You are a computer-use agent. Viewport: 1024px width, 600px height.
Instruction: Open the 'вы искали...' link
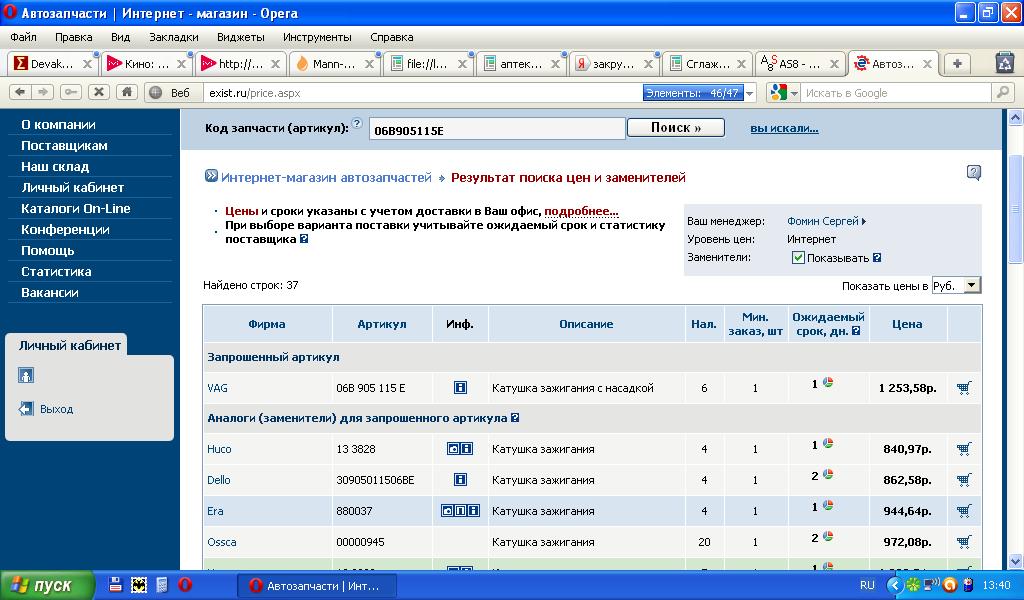pyautogui.click(x=784, y=128)
